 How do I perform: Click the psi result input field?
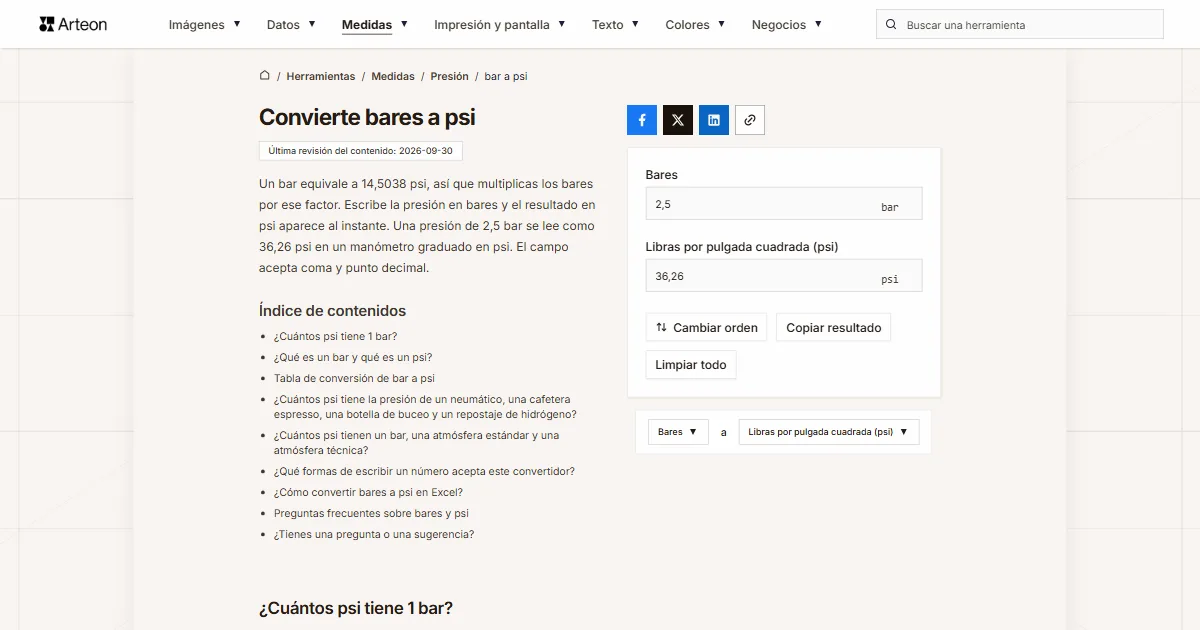[784, 276]
